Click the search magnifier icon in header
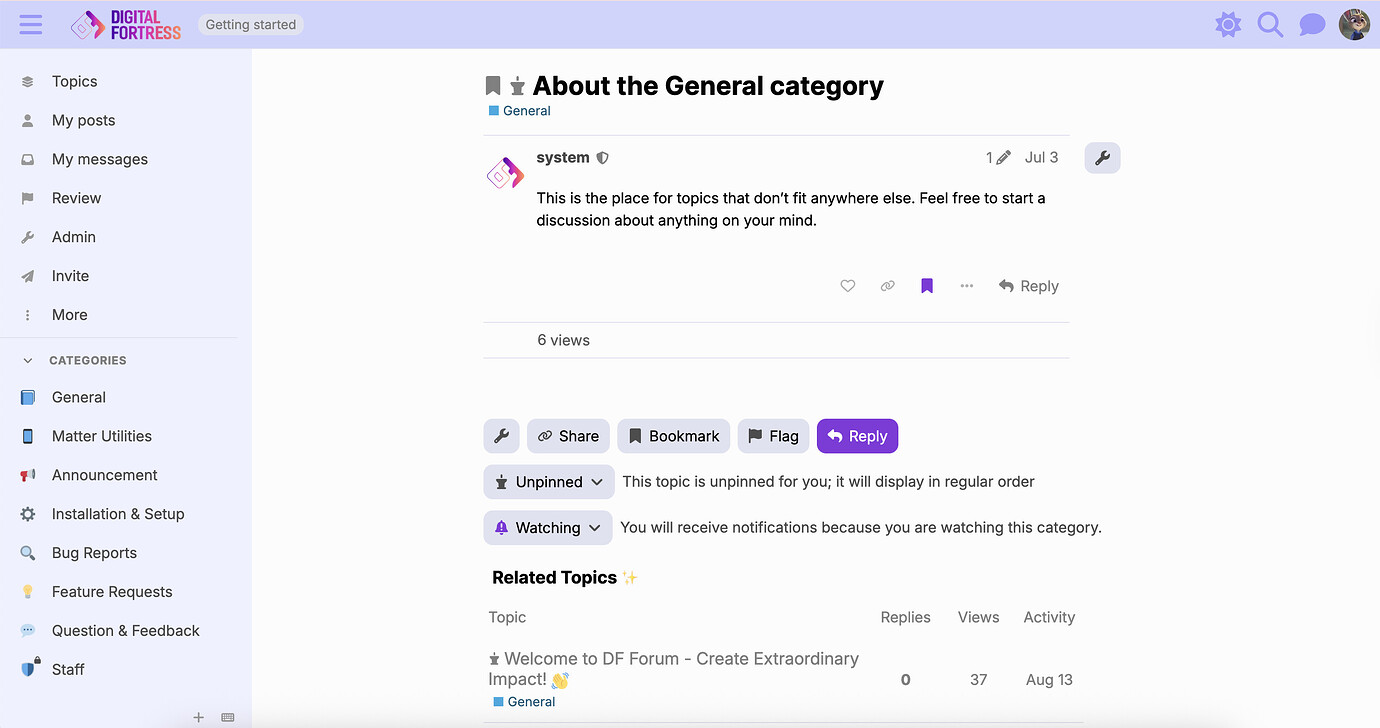This screenshot has width=1380, height=728. (x=1270, y=25)
